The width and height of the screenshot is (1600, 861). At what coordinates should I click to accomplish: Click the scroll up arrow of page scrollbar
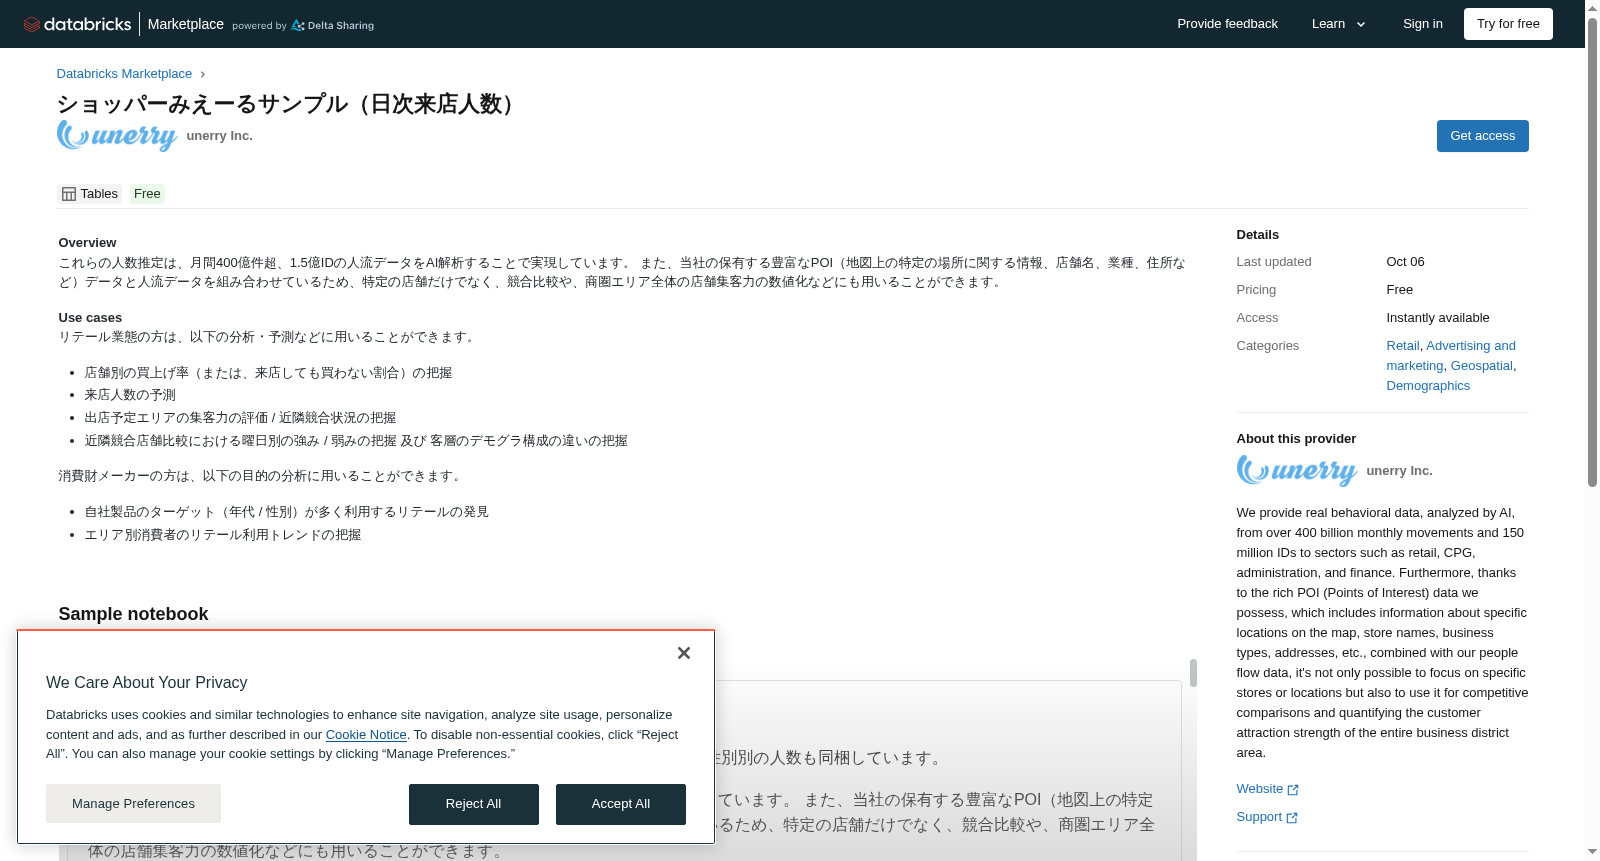[1592, 7]
